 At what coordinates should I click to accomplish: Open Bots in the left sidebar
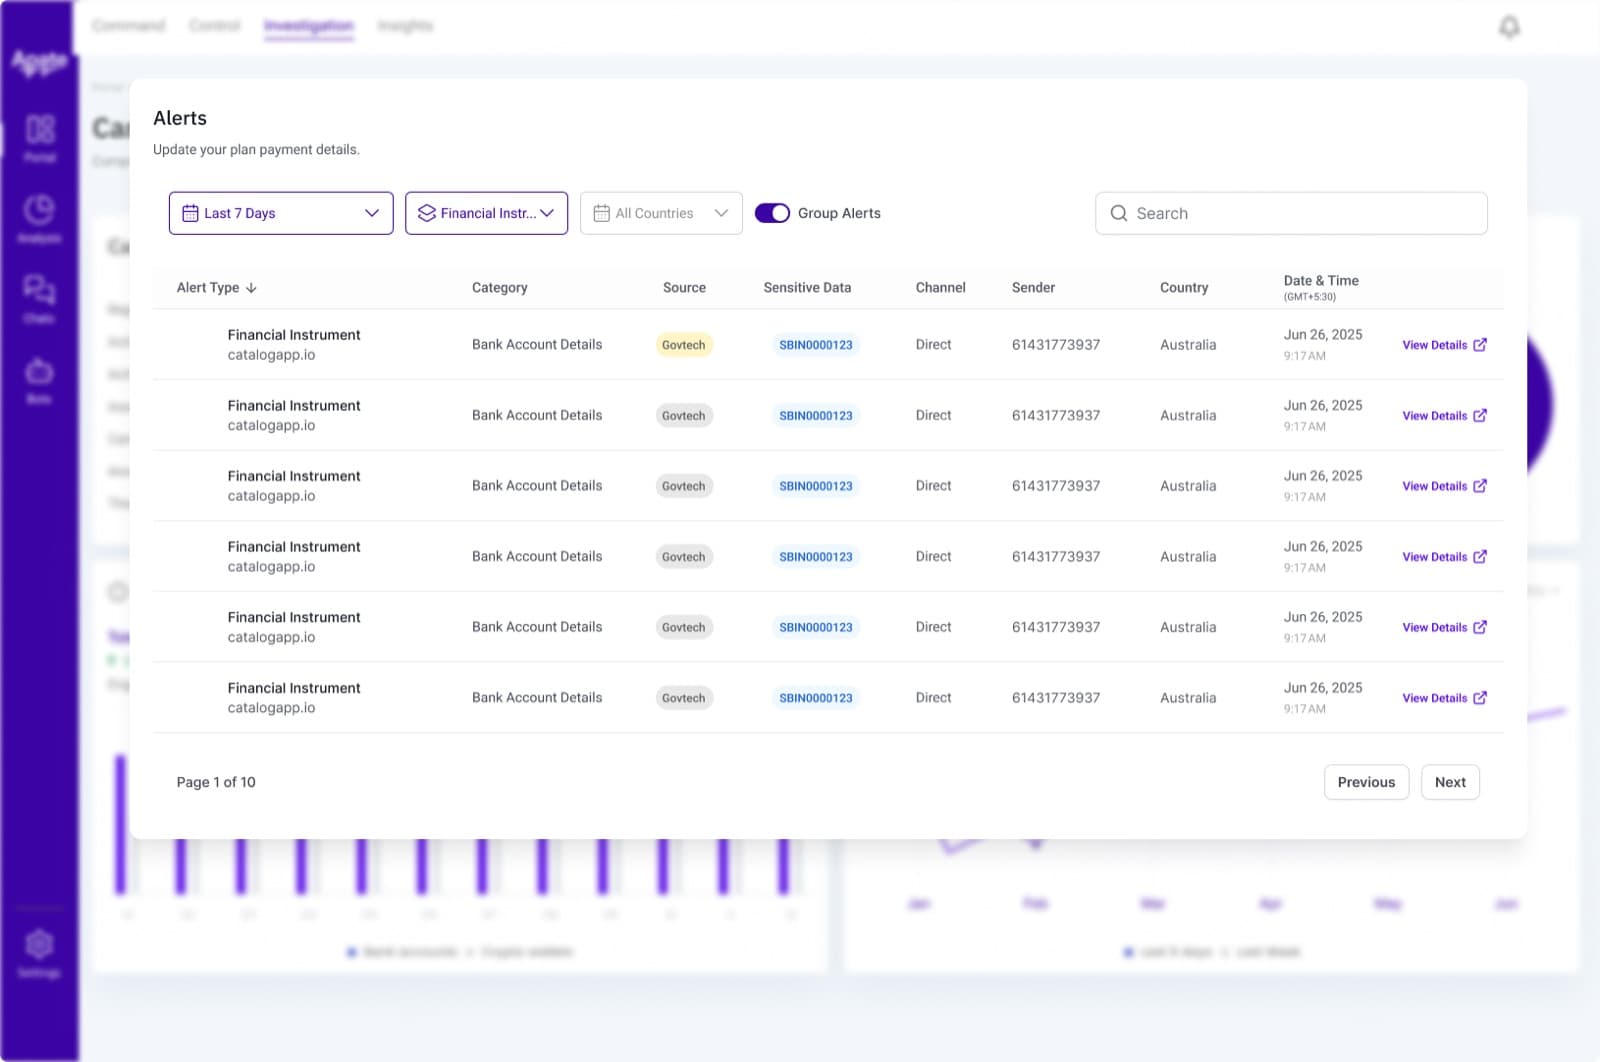click(40, 380)
